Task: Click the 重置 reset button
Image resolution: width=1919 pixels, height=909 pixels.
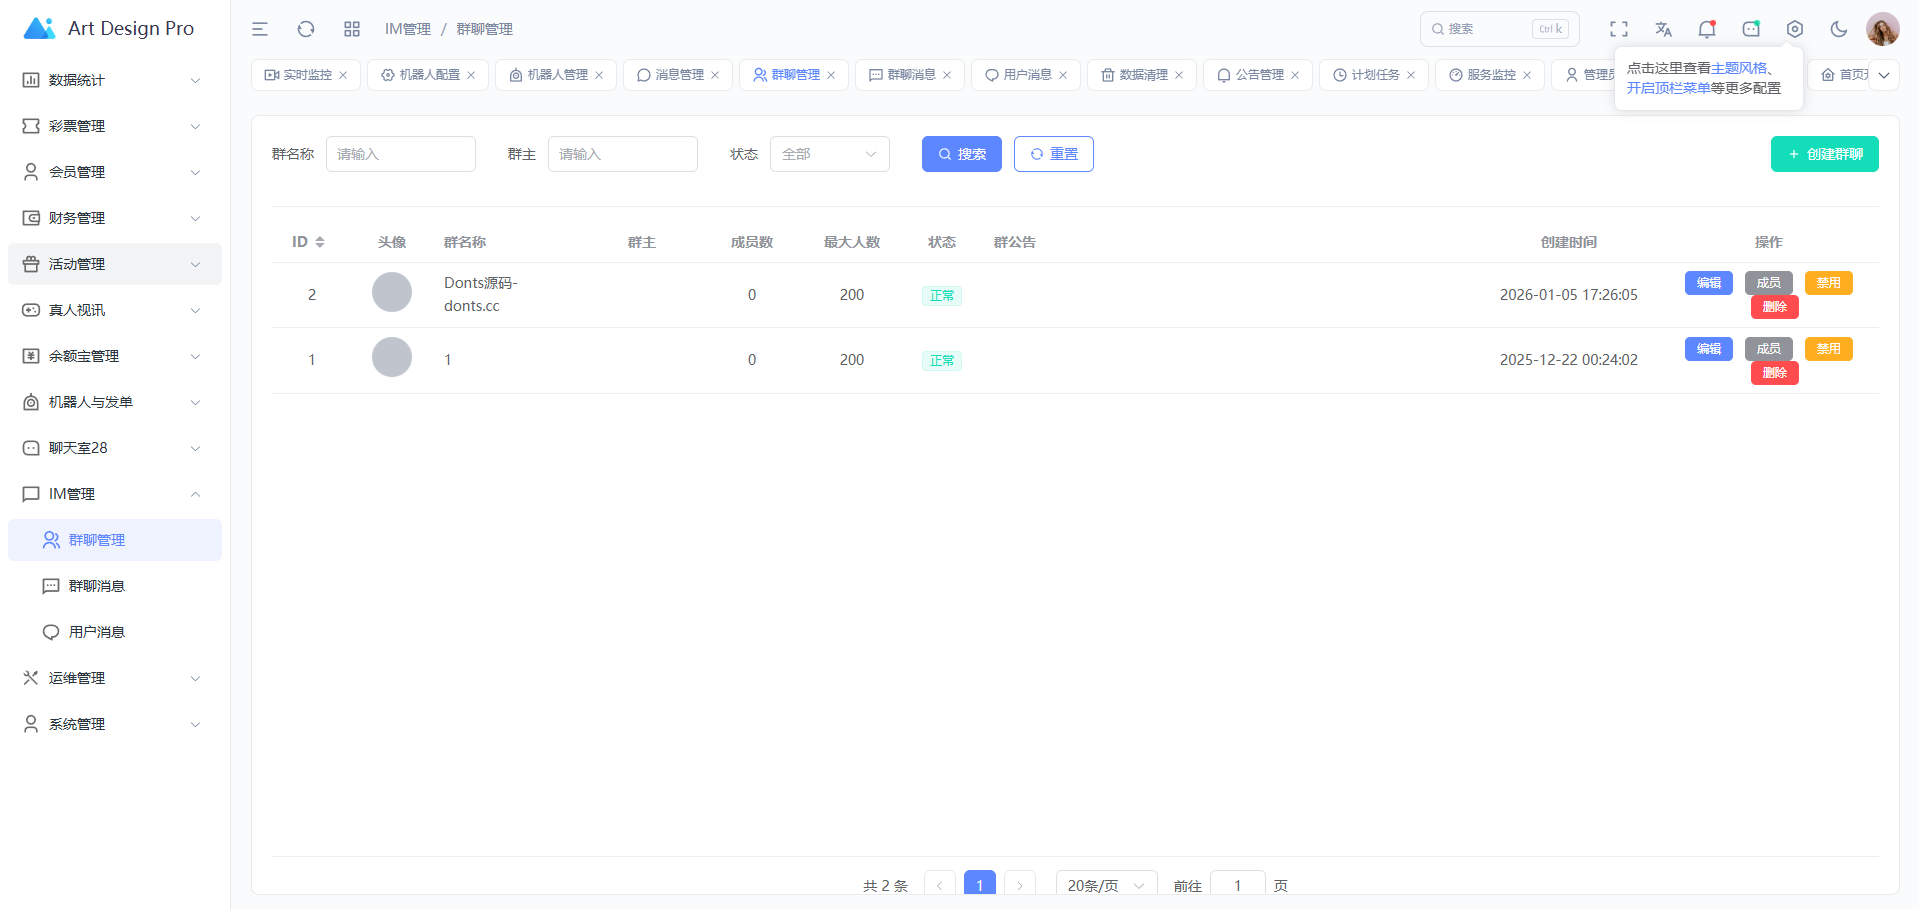Action: pos(1053,154)
